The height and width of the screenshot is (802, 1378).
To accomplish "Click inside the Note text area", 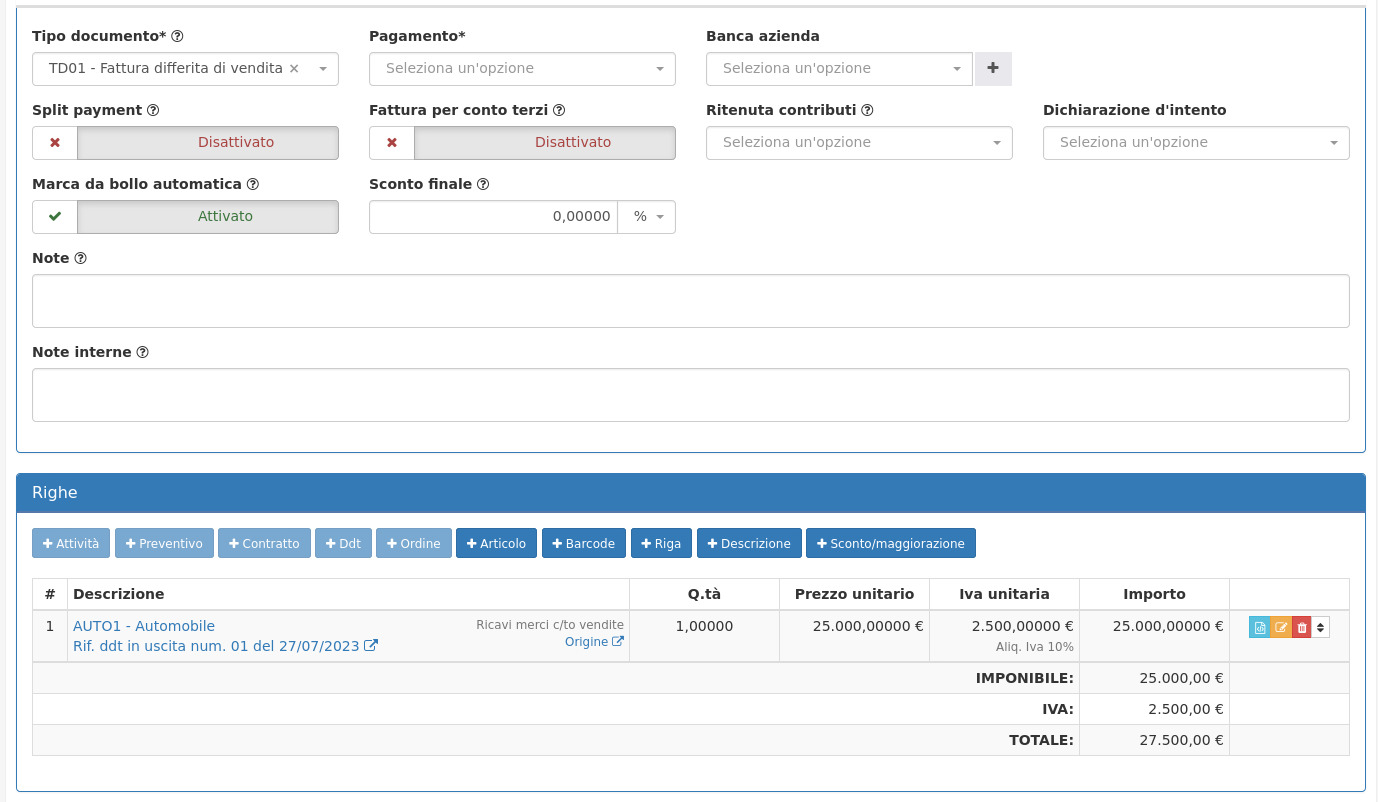I will (691, 301).
